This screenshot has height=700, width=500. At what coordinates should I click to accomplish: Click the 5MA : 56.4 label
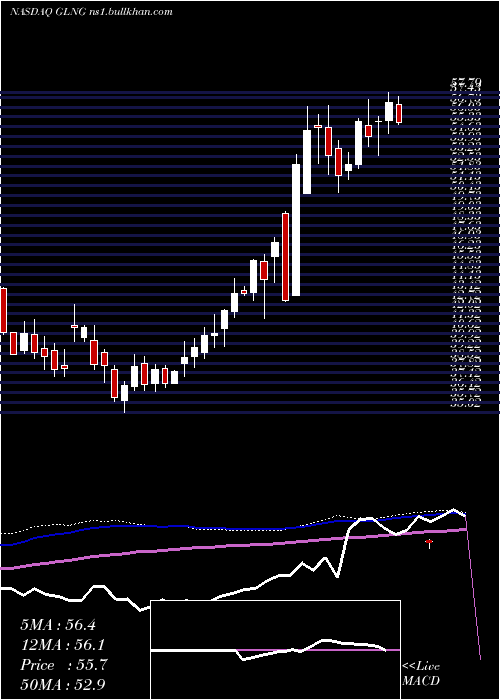58,625
